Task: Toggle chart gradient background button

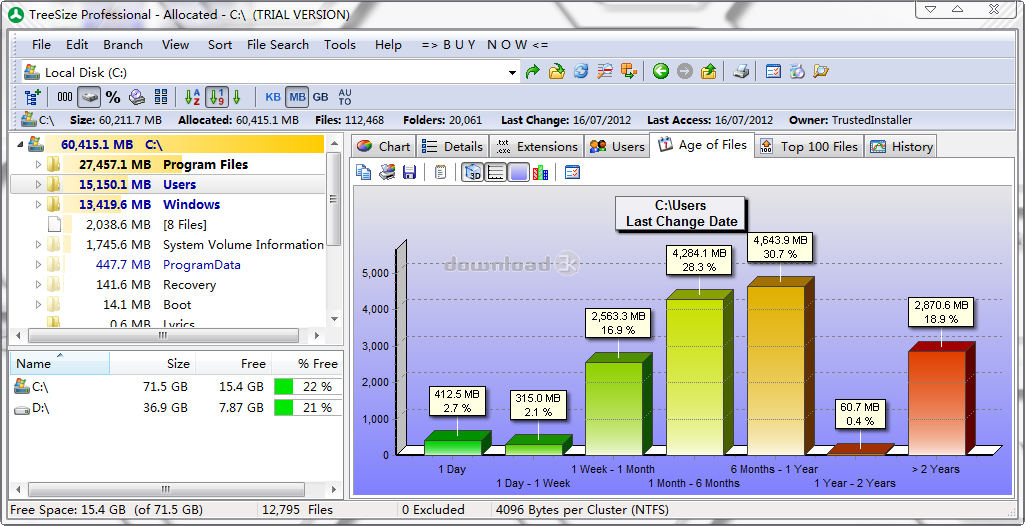Action: (518, 173)
